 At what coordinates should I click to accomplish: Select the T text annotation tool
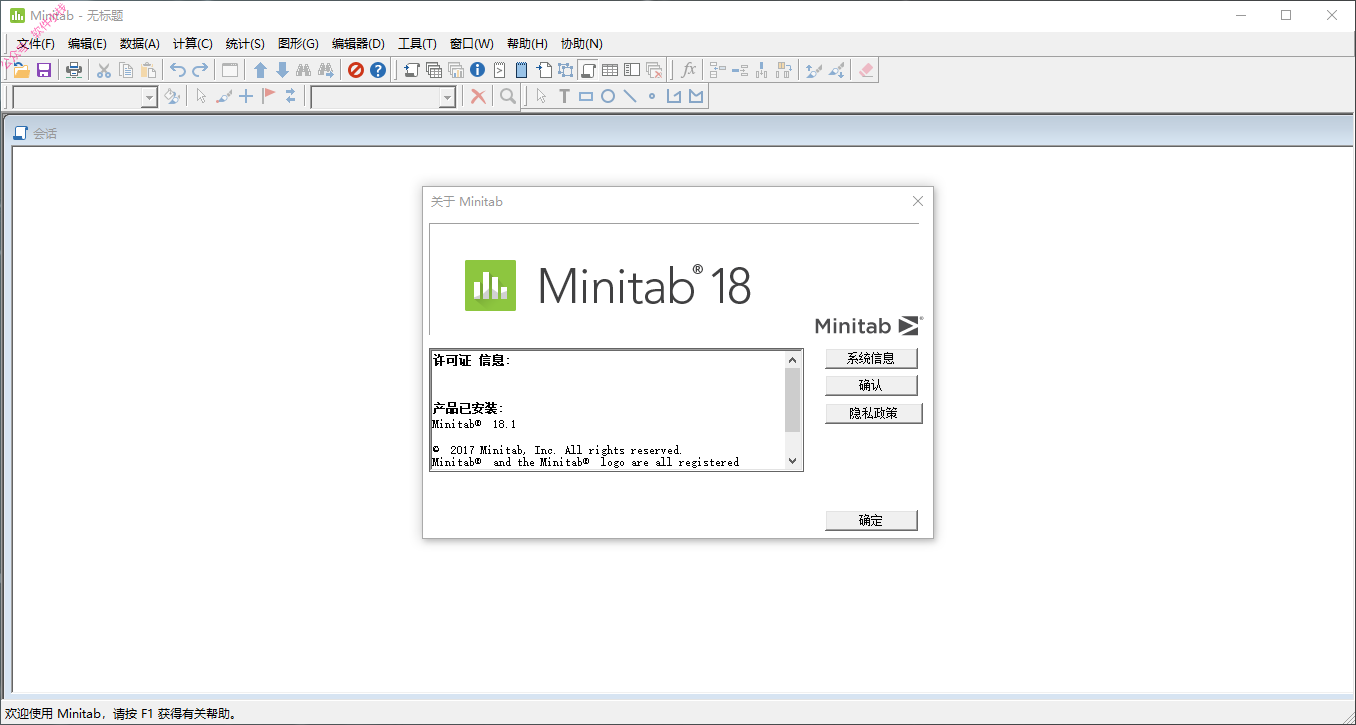[564, 96]
